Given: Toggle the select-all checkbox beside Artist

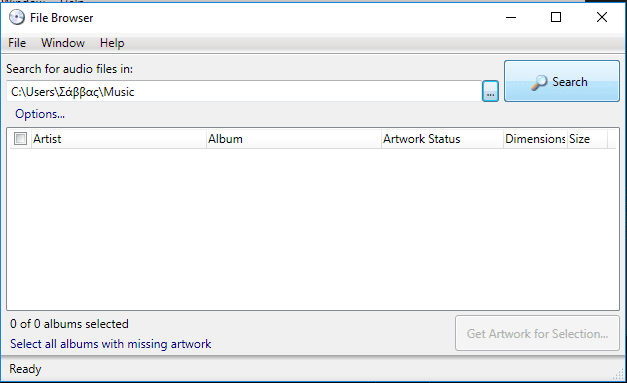Looking at the screenshot, I should [20, 139].
